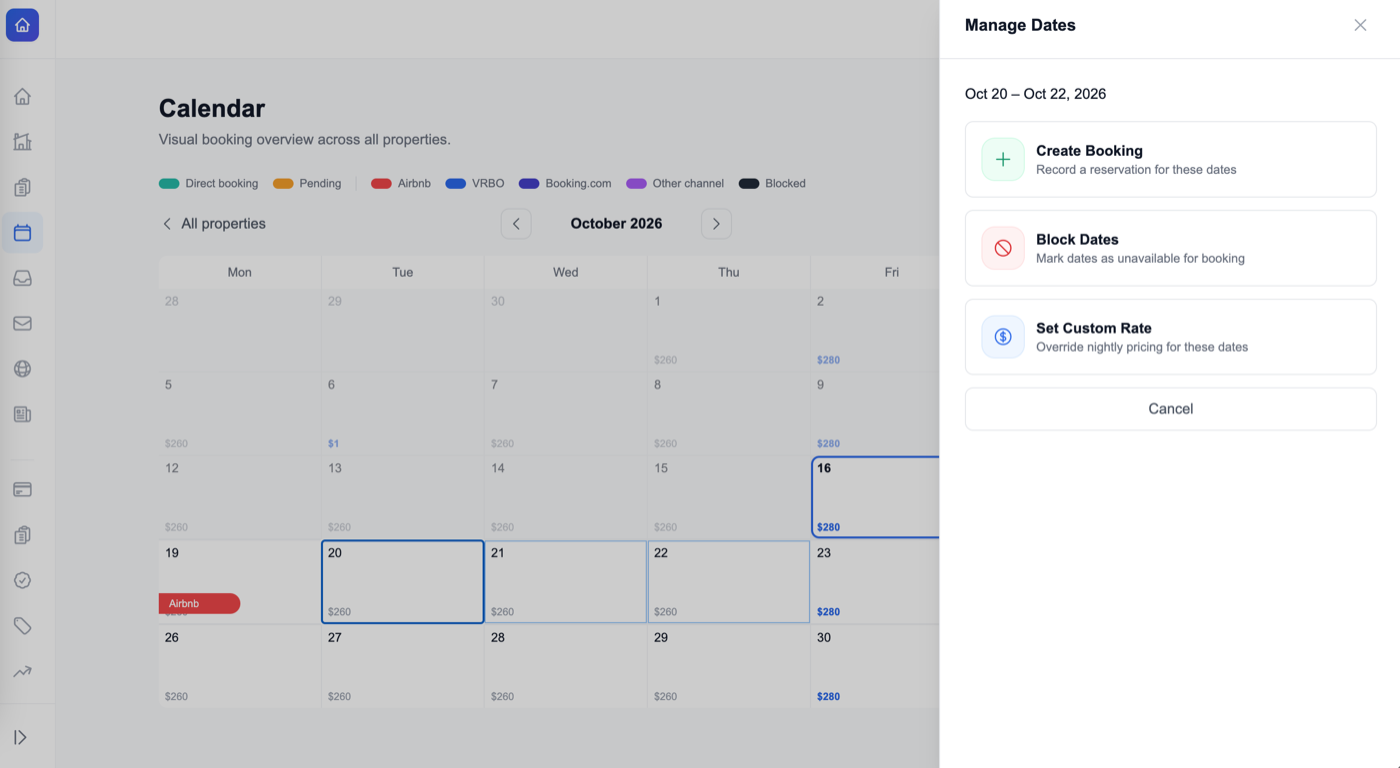
Task: Go back to All properties
Action: click(214, 224)
